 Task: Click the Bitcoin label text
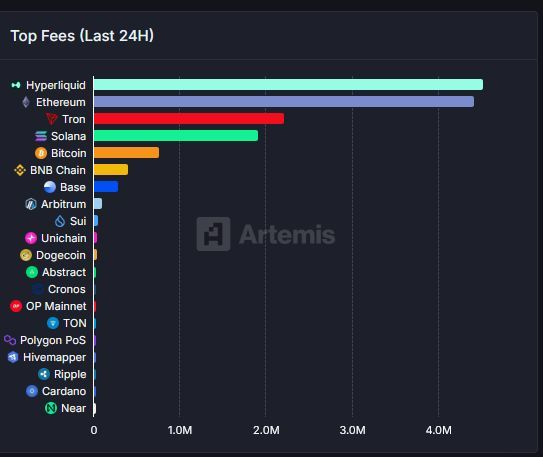coord(69,153)
